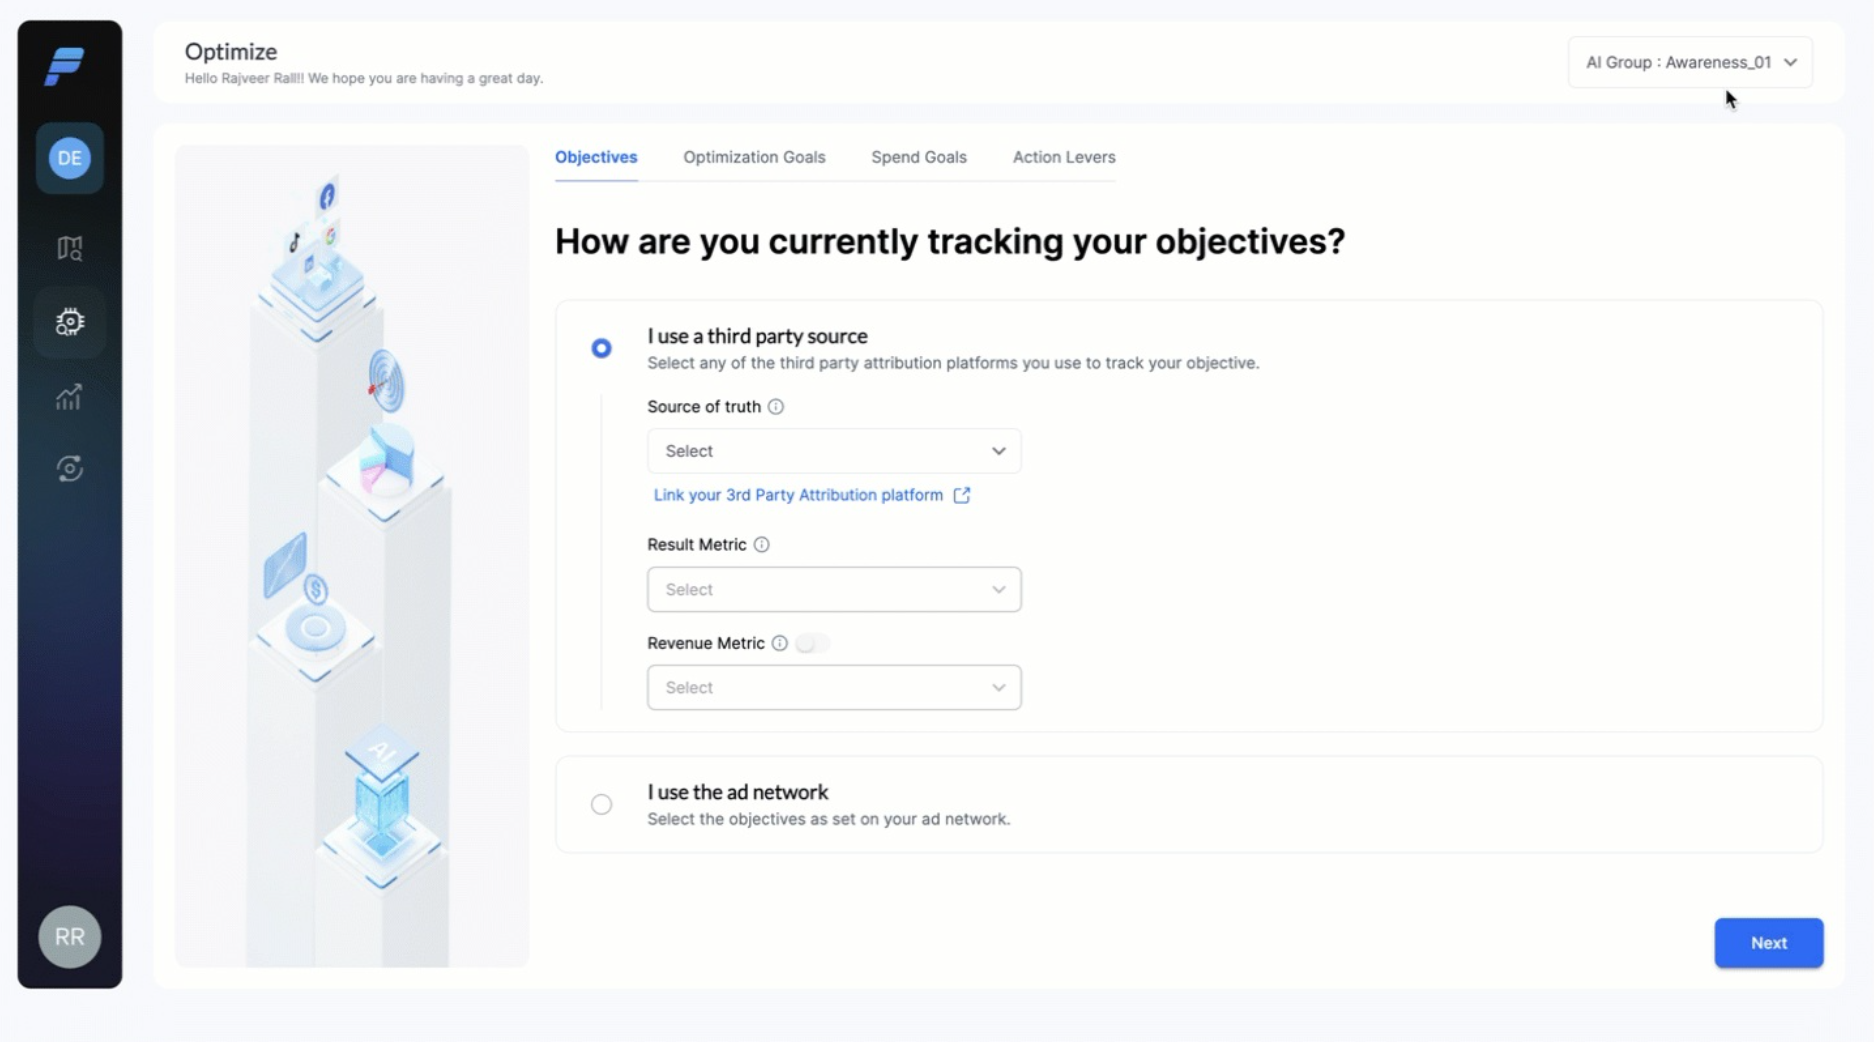Open the RR user profile avatar
1874x1042 pixels.
[x=70, y=937]
